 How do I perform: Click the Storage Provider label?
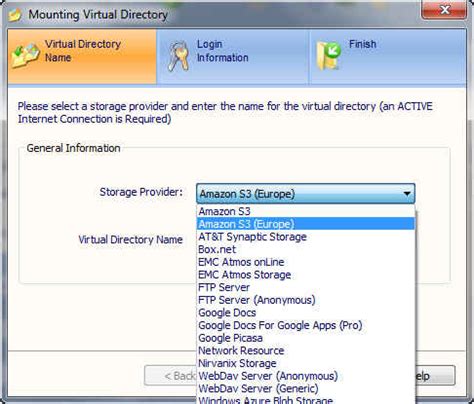pos(141,192)
